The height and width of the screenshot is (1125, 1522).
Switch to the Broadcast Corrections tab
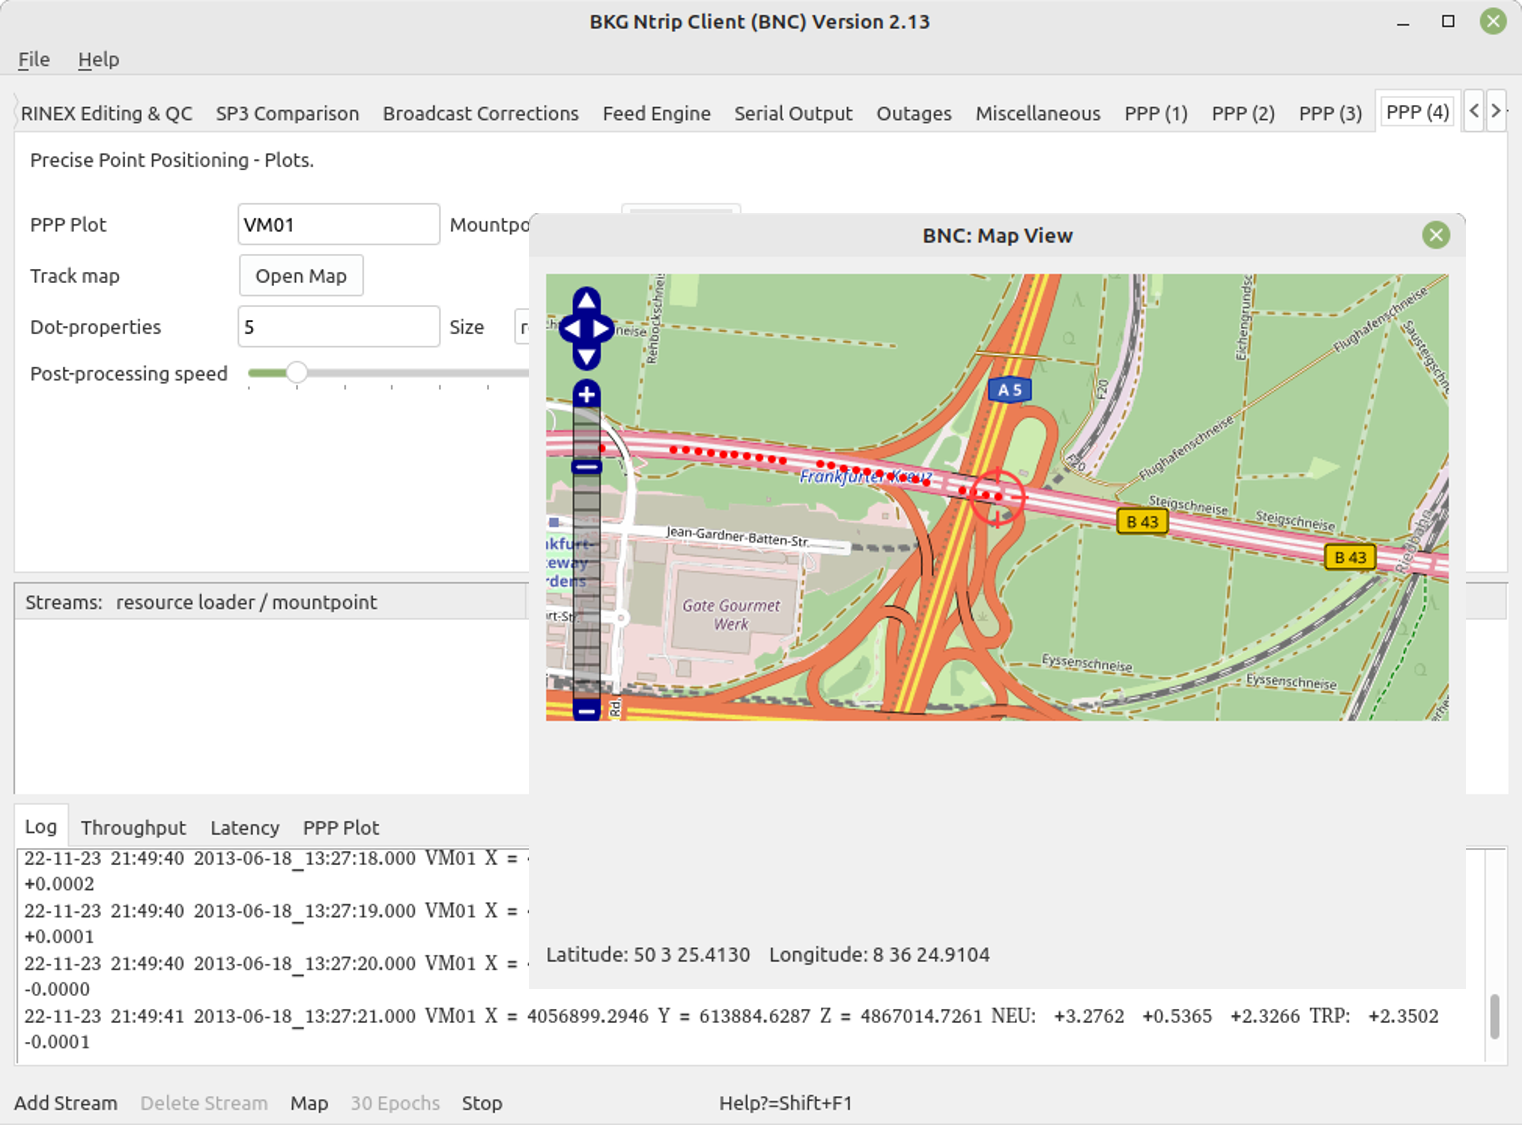(x=480, y=113)
